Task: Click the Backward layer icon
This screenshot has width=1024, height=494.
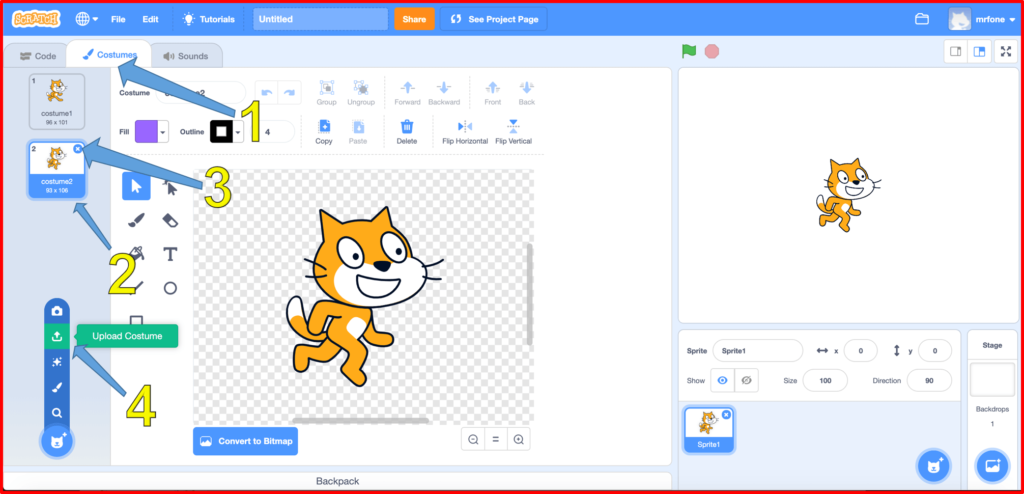Action: click(x=444, y=93)
